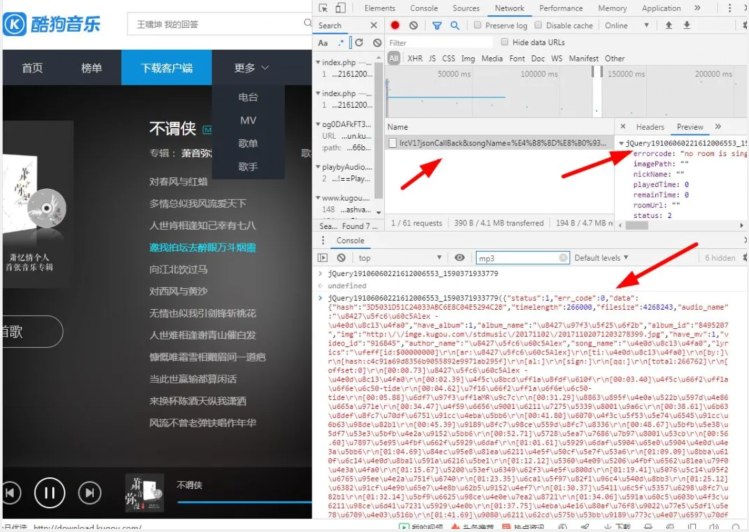Click the import HAR upload arrow
Image resolution: width=749 pixels, height=532 pixels.
(x=669, y=25)
